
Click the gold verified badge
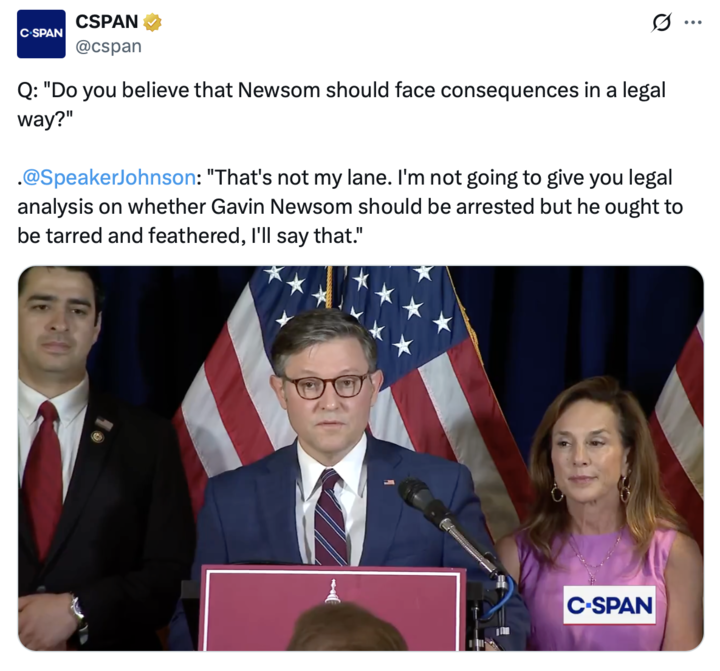(152, 22)
